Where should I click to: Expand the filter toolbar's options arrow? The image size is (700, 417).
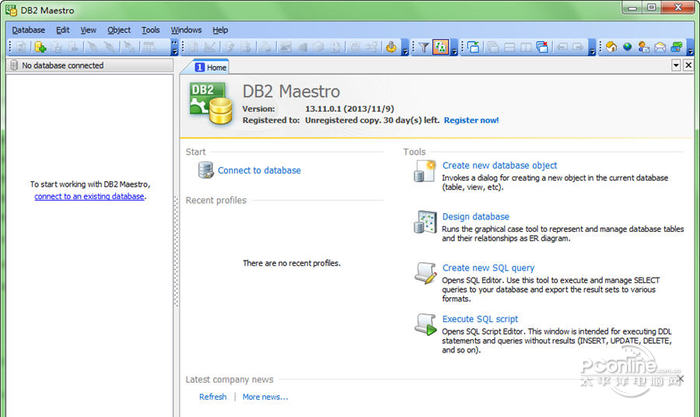(x=455, y=47)
